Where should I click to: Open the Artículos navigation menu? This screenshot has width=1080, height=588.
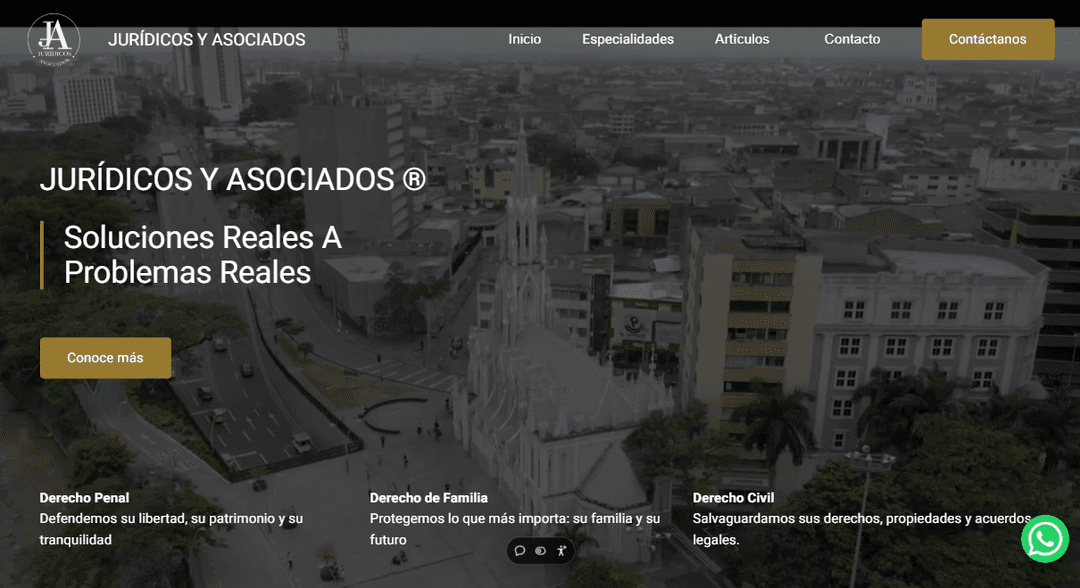[741, 39]
